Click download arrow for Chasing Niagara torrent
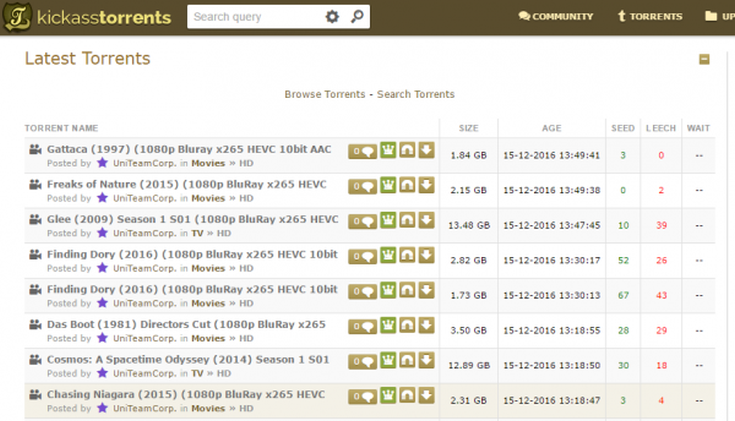Screen dimensions: 735x421 426,395
